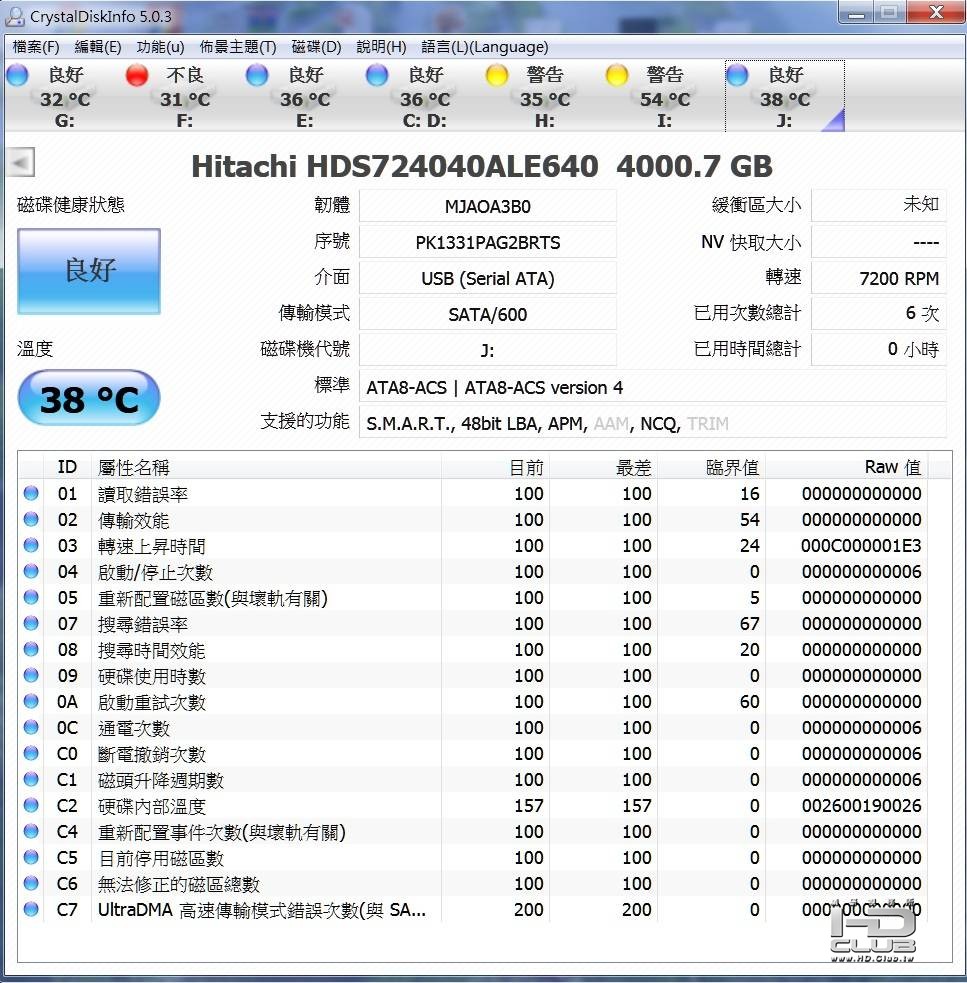
Task: Click the Raw 值 column header
Action: [846, 467]
